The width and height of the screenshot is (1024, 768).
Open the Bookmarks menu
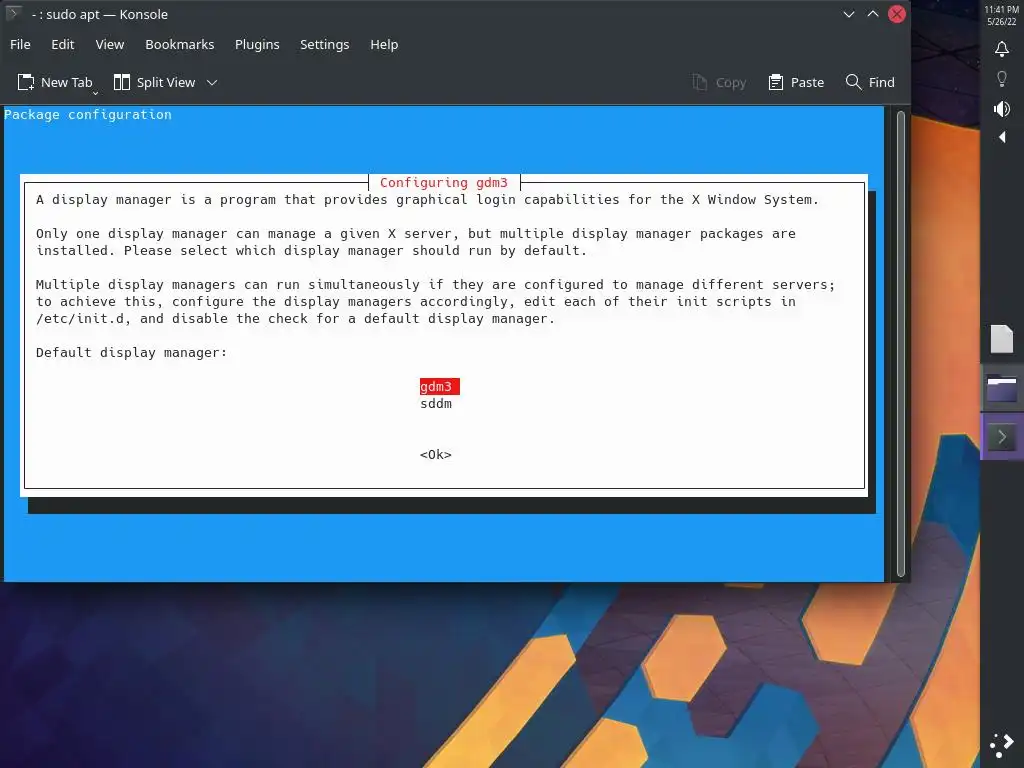(180, 44)
